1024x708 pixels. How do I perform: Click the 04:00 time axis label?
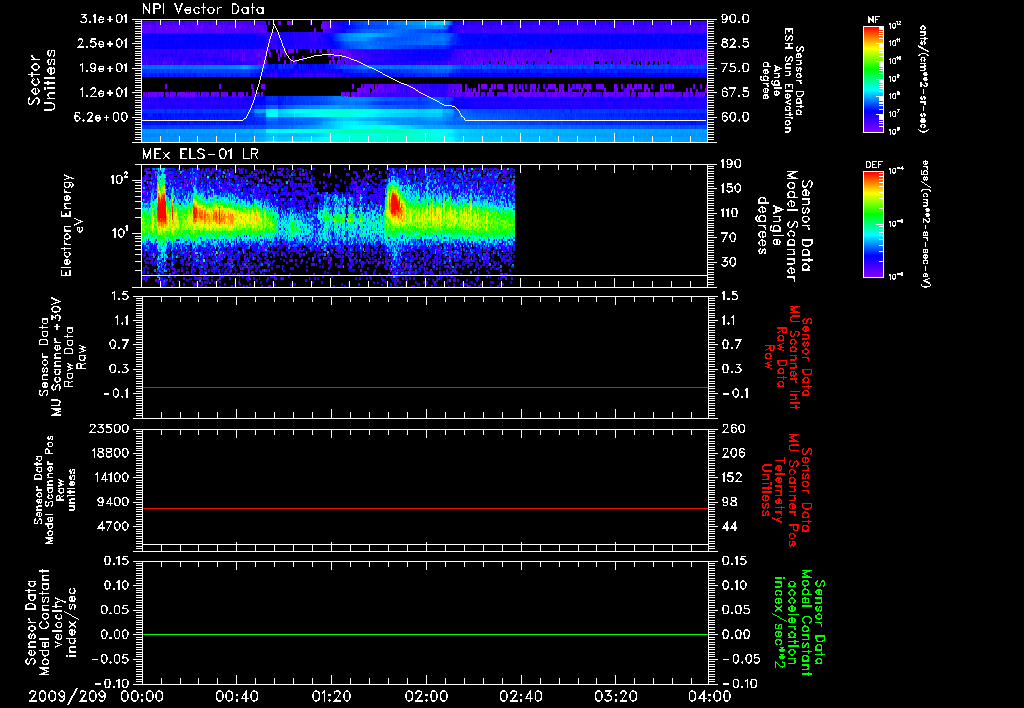pyautogui.click(x=709, y=697)
